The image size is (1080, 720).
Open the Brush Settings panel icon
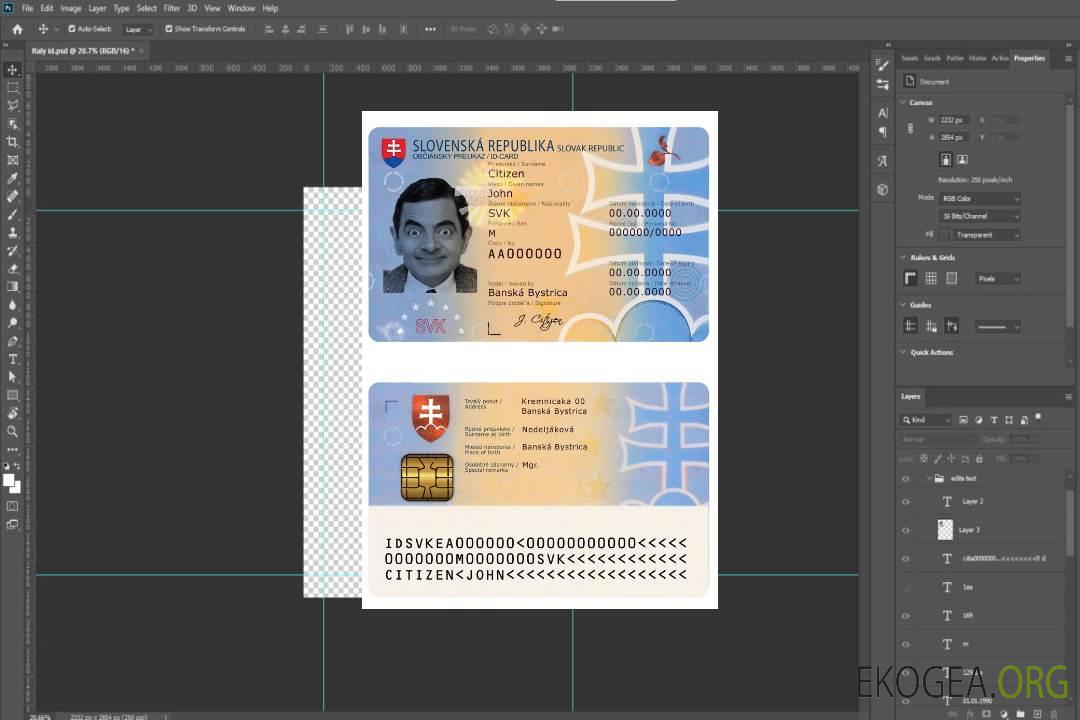(x=883, y=65)
